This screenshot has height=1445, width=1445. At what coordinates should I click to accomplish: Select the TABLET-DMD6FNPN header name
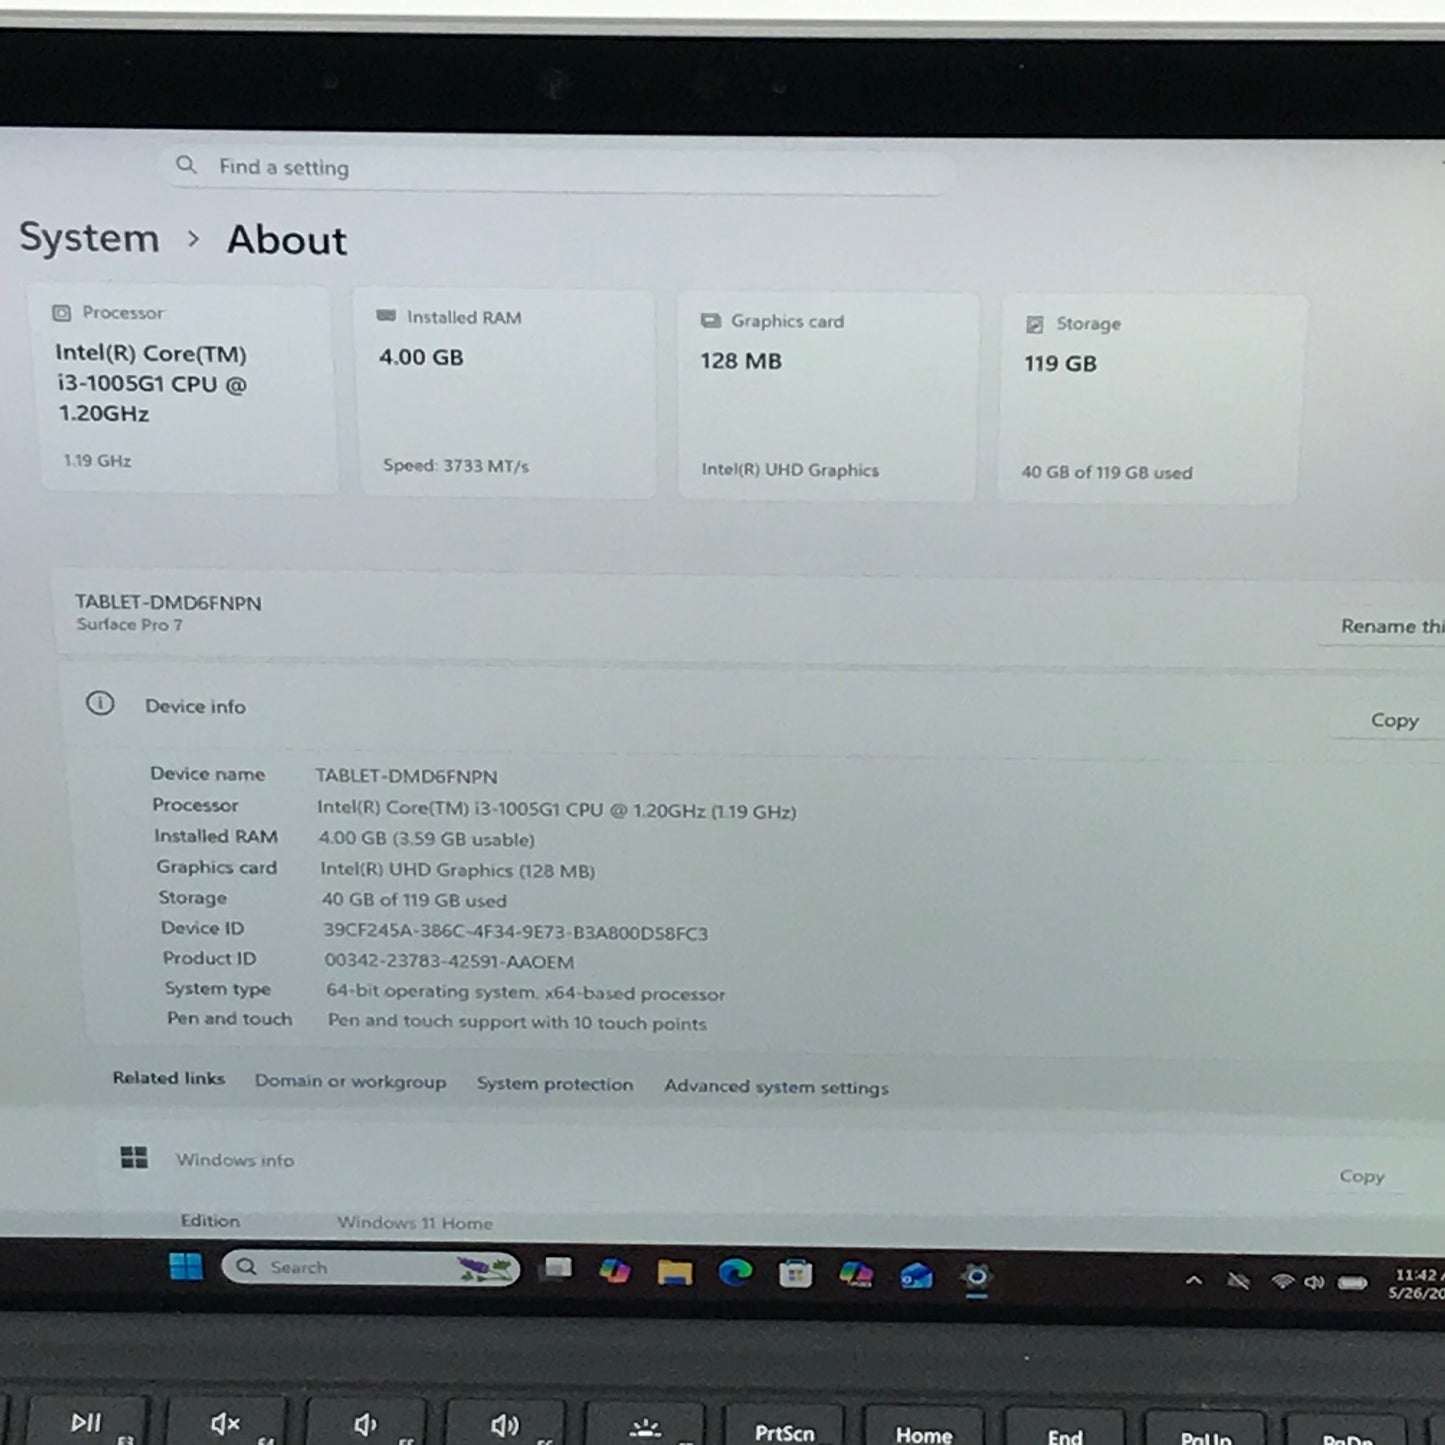coord(168,602)
